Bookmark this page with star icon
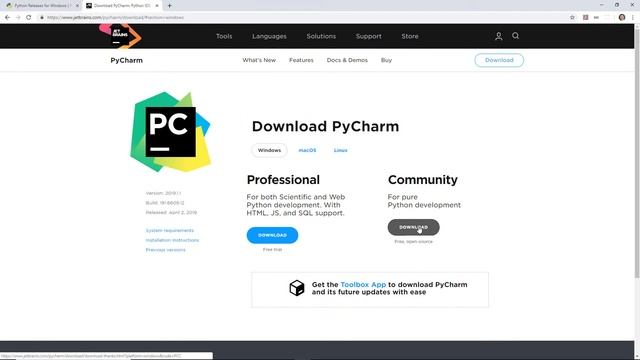 (x=572, y=18)
